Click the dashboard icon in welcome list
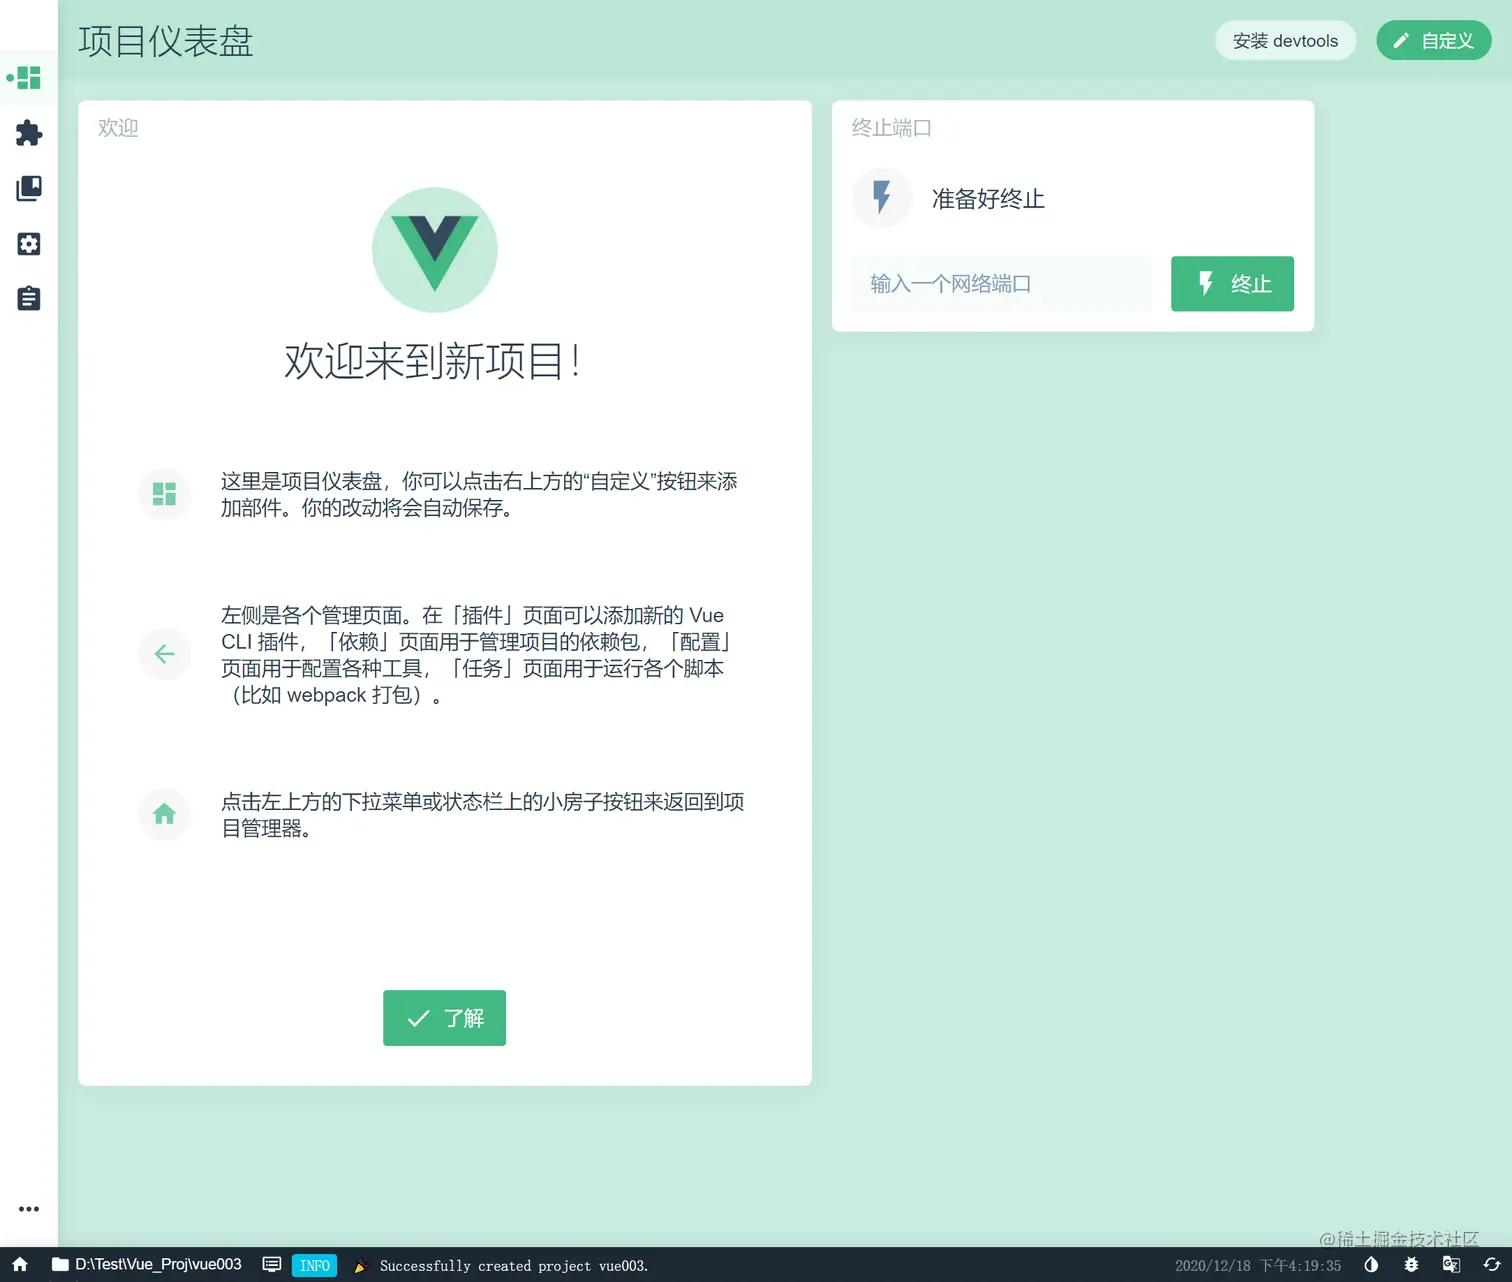The width and height of the screenshot is (1512, 1282). pos(164,494)
